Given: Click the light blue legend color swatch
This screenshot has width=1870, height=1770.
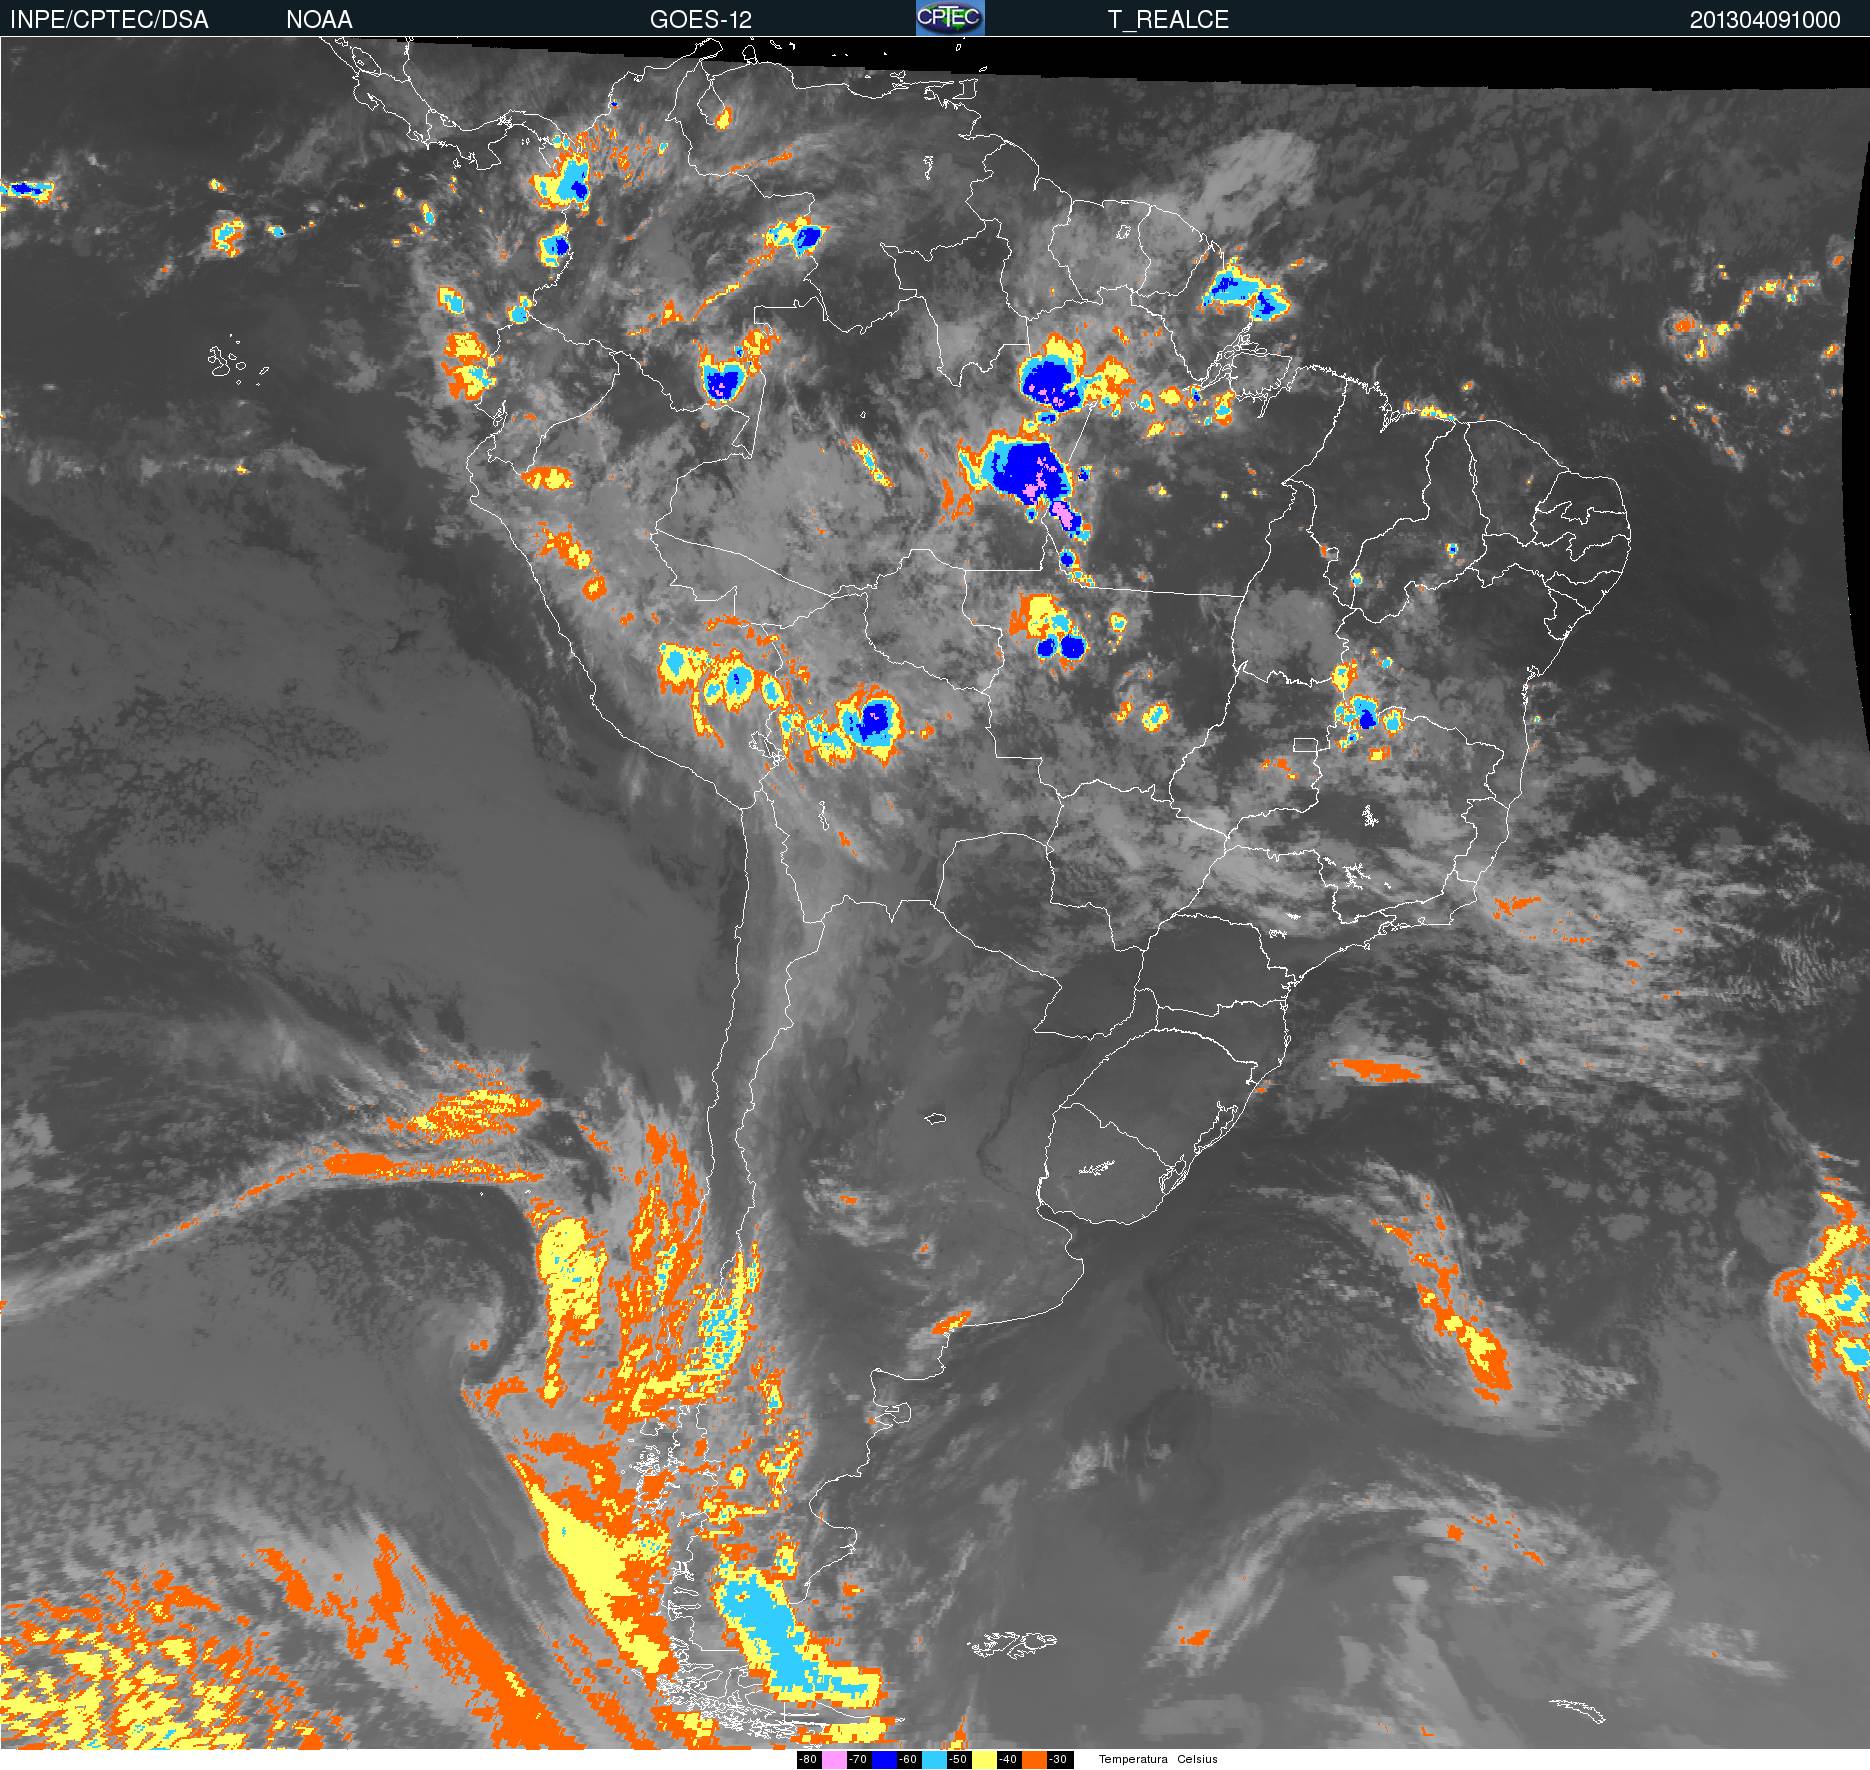Looking at the screenshot, I should click(x=934, y=1760).
